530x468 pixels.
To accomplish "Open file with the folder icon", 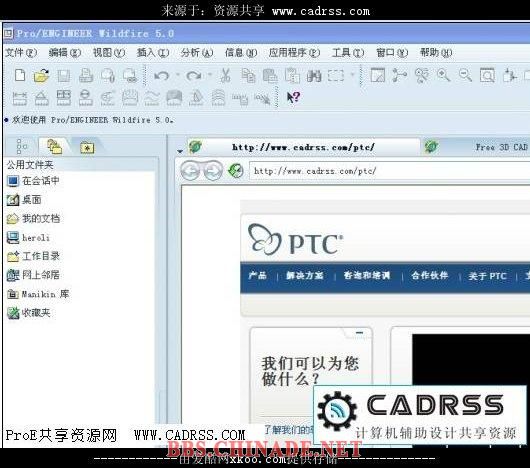I will 41,75.
